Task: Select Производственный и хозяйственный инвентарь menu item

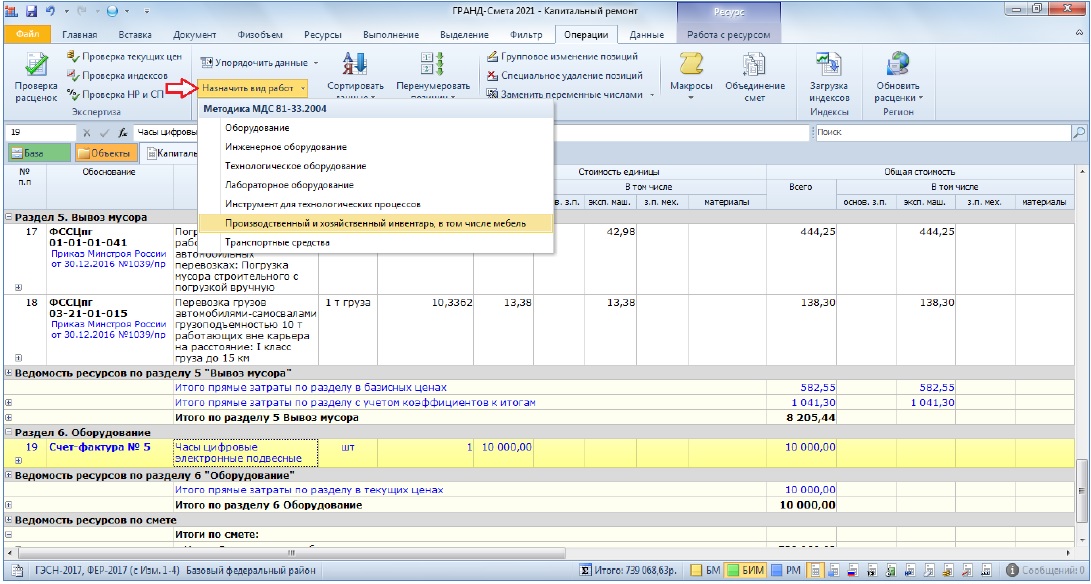Action: 376,223
